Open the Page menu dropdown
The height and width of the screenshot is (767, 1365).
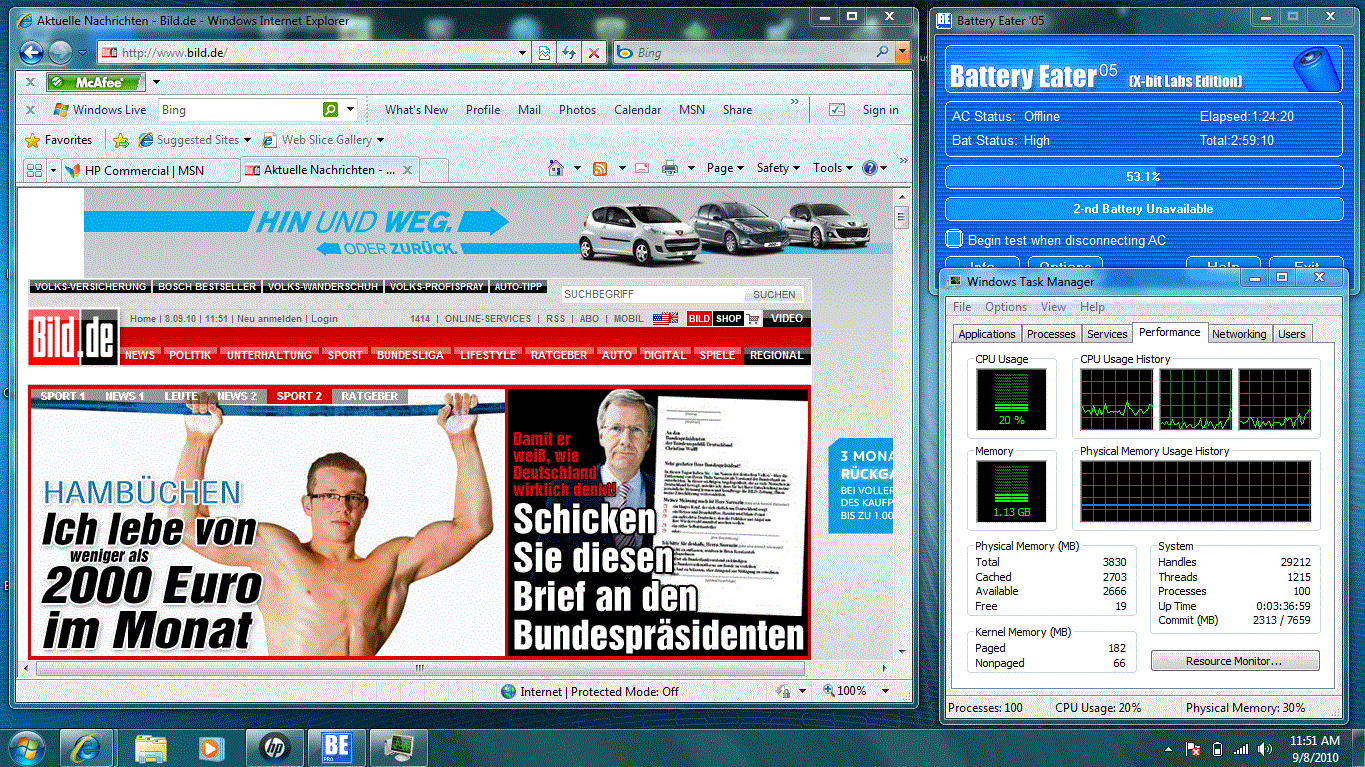(x=725, y=168)
